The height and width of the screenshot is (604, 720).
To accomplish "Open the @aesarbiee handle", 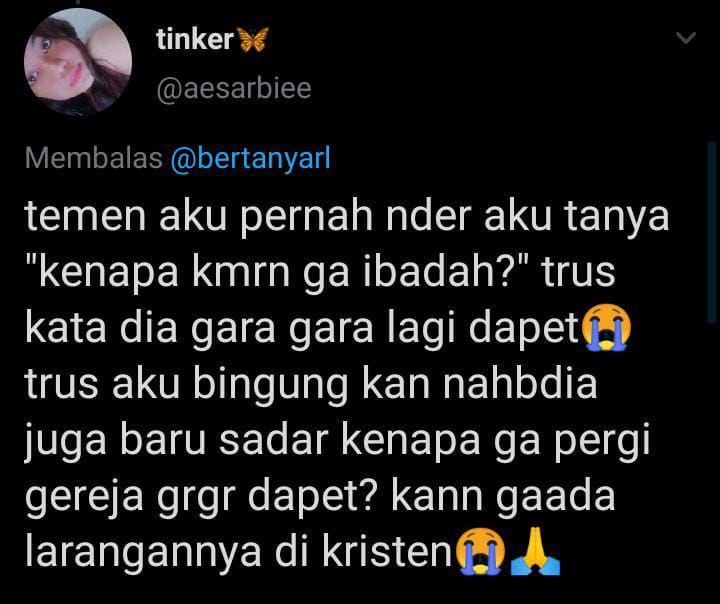I will (x=234, y=88).
